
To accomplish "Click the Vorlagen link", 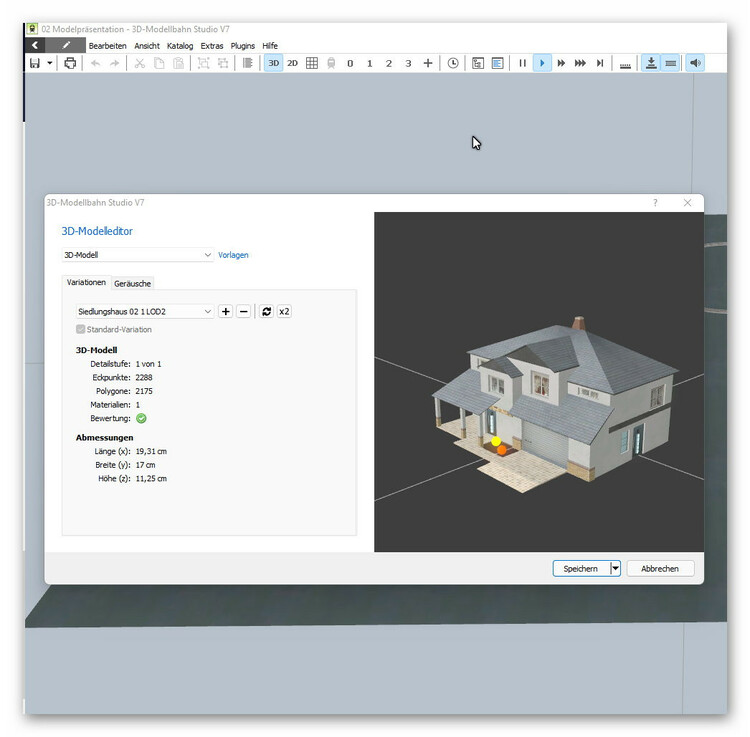I will tap(233, 255).
